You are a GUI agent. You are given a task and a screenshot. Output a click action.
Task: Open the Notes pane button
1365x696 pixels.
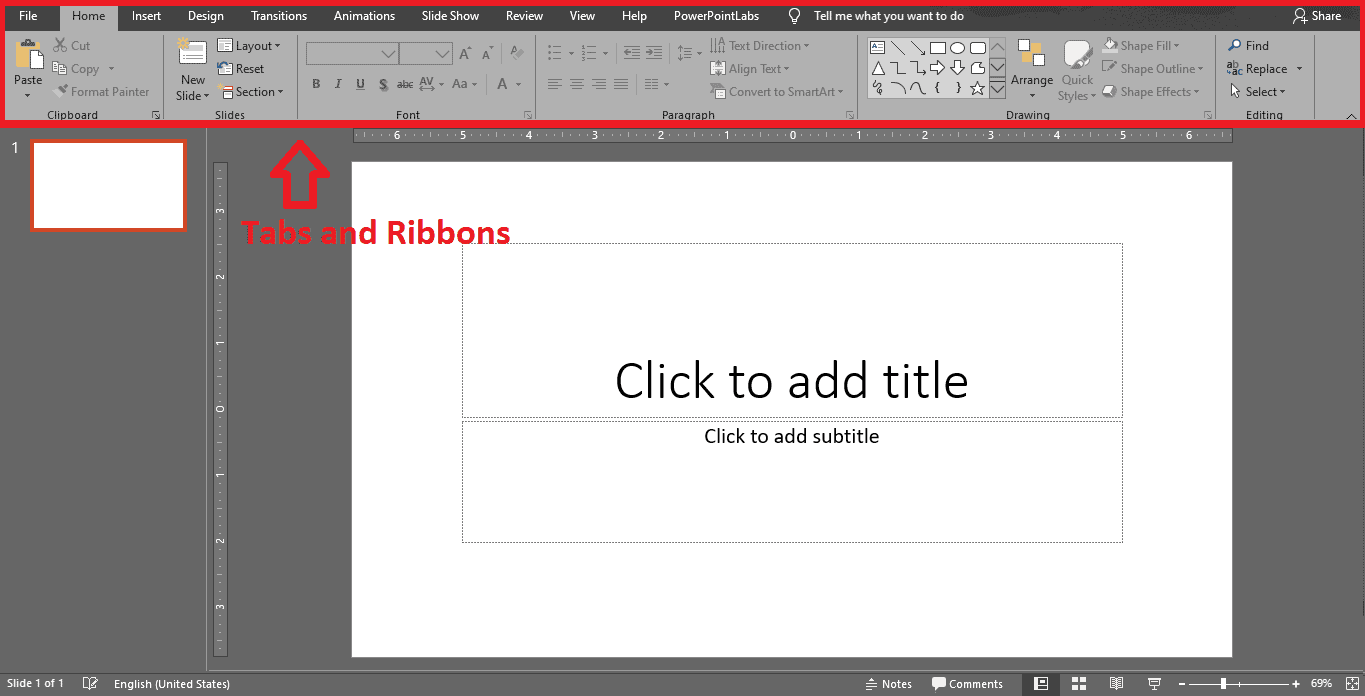(889, 684)
